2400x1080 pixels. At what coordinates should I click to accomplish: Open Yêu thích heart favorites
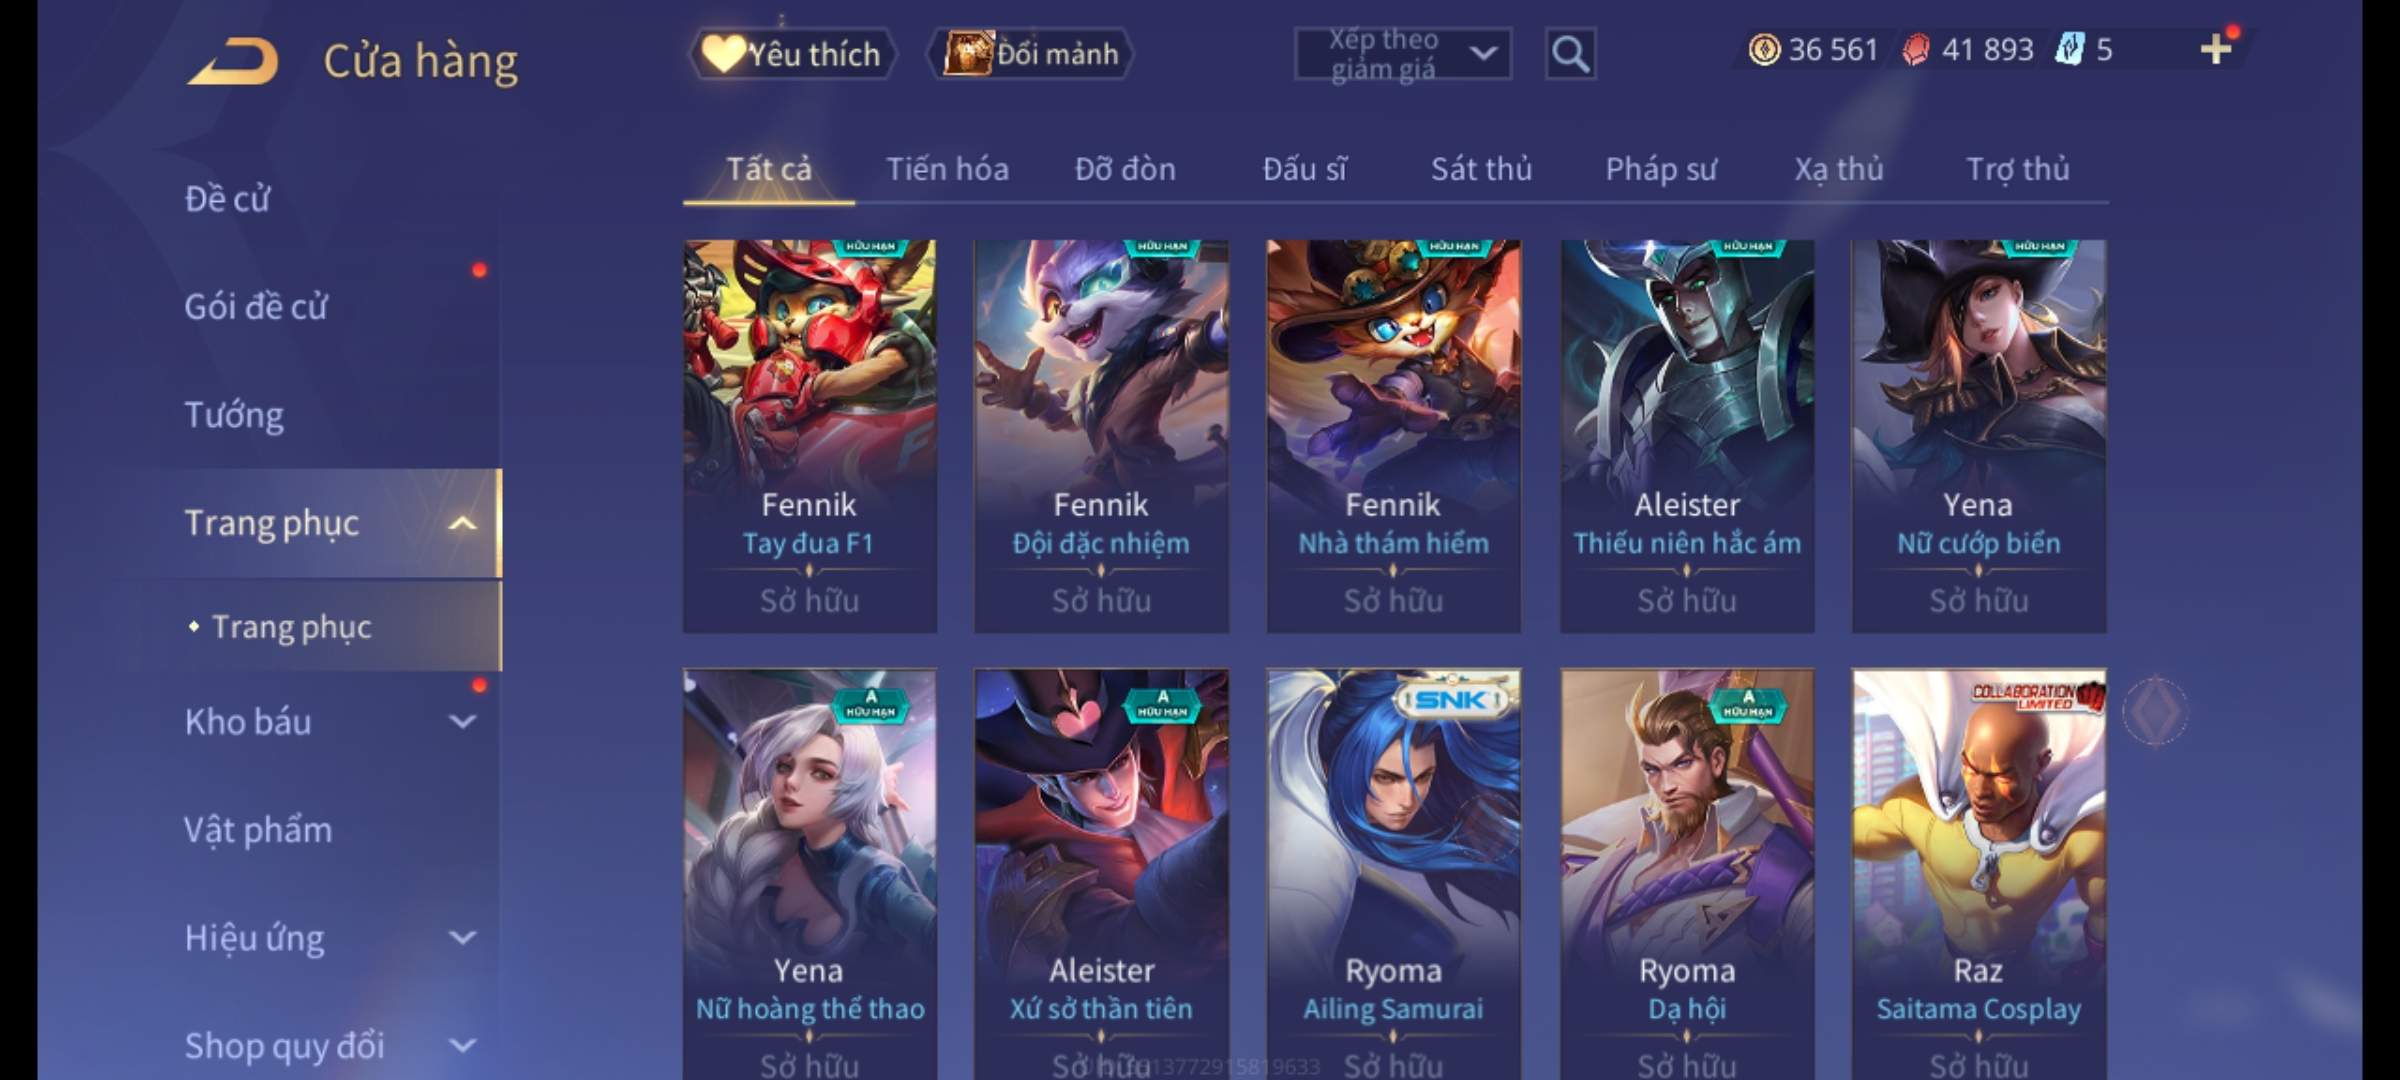pos(792,54)
